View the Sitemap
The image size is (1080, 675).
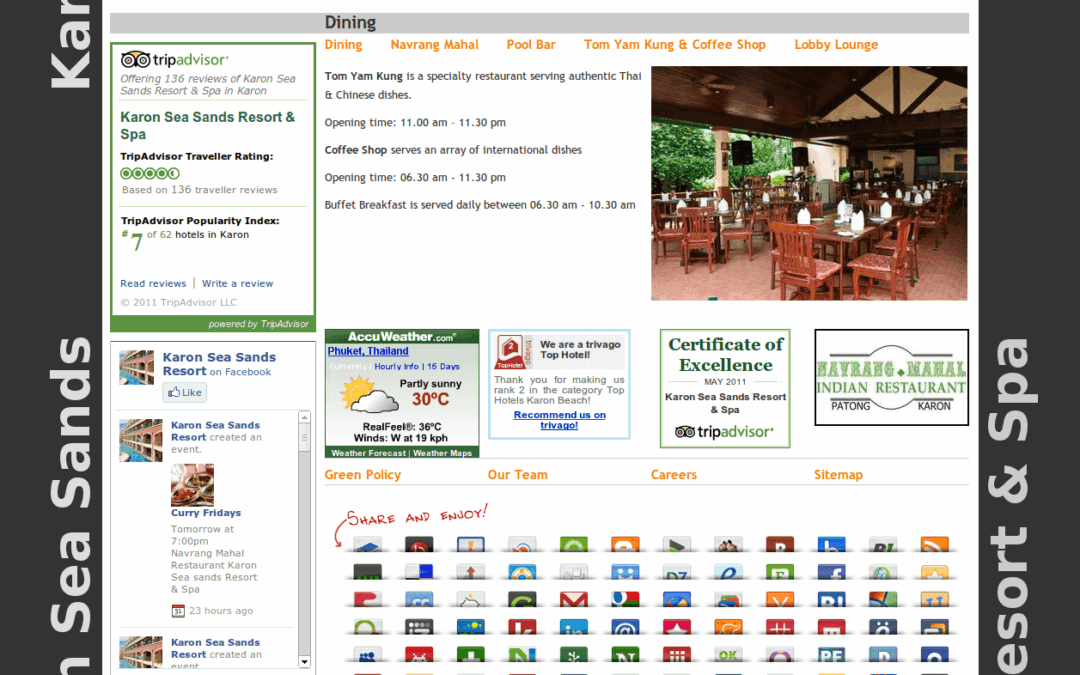[838, 475]
